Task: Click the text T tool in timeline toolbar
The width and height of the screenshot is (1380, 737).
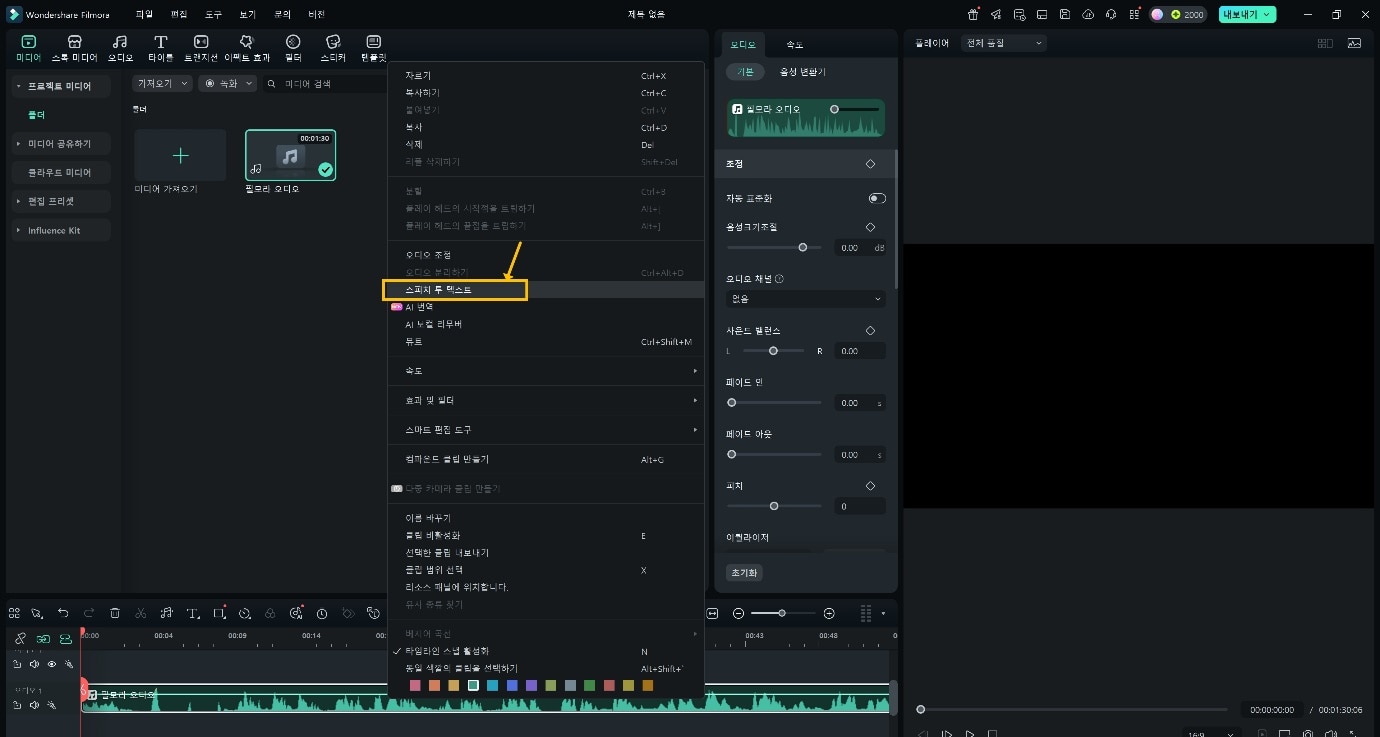Action: coord(193,613)
